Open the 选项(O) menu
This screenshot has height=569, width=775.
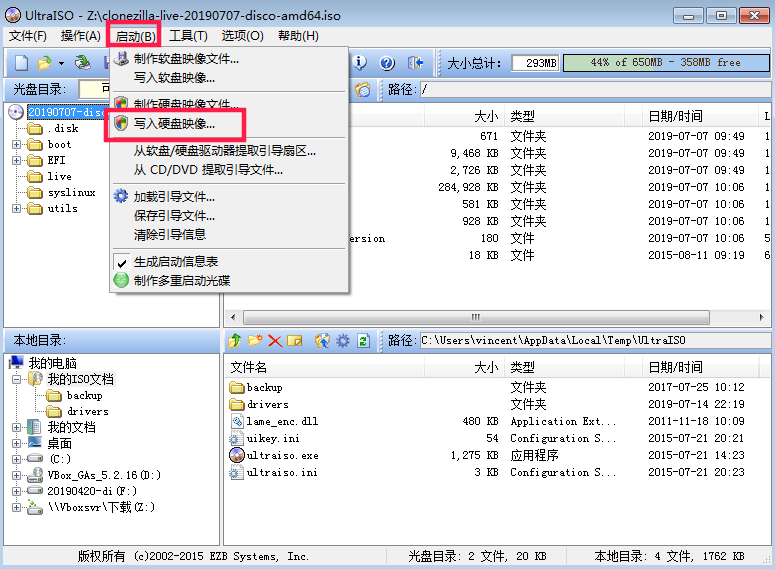242,36
